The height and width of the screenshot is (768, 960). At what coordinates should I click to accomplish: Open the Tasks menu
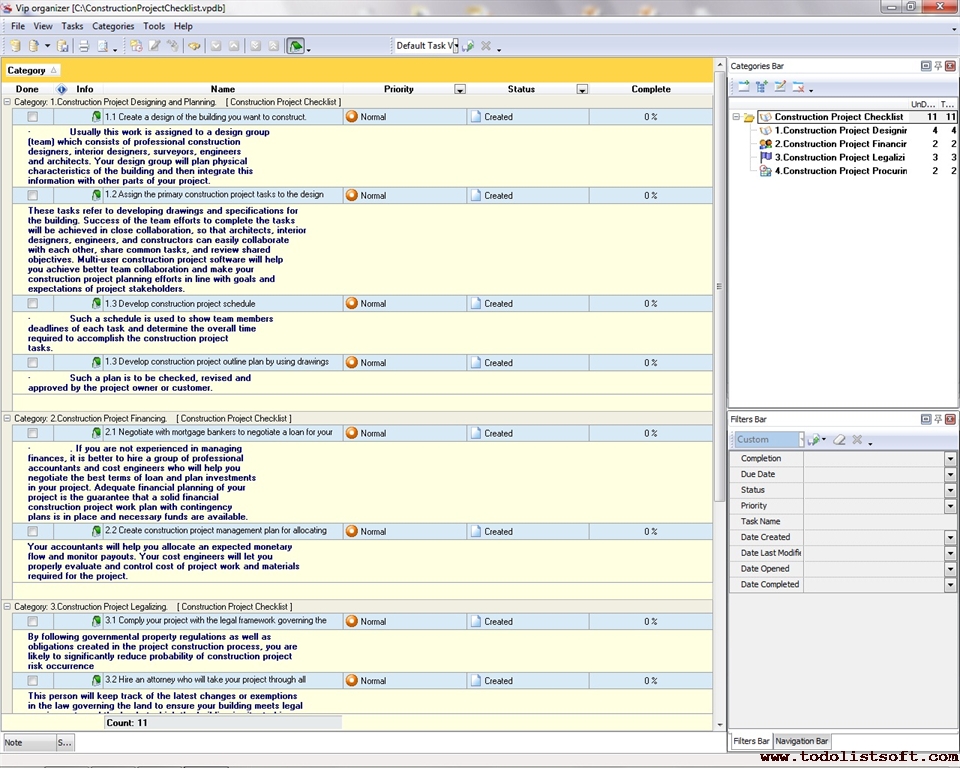[x=72, y=26]
